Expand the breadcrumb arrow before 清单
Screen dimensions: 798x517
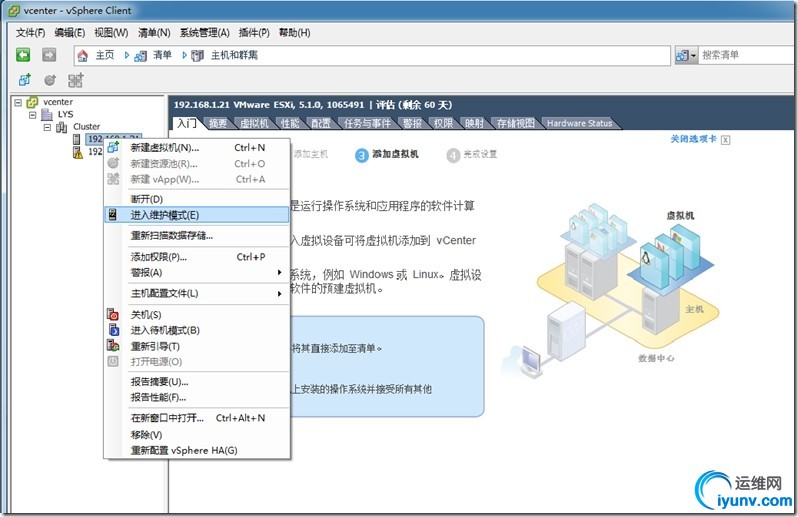pos(127,55)
